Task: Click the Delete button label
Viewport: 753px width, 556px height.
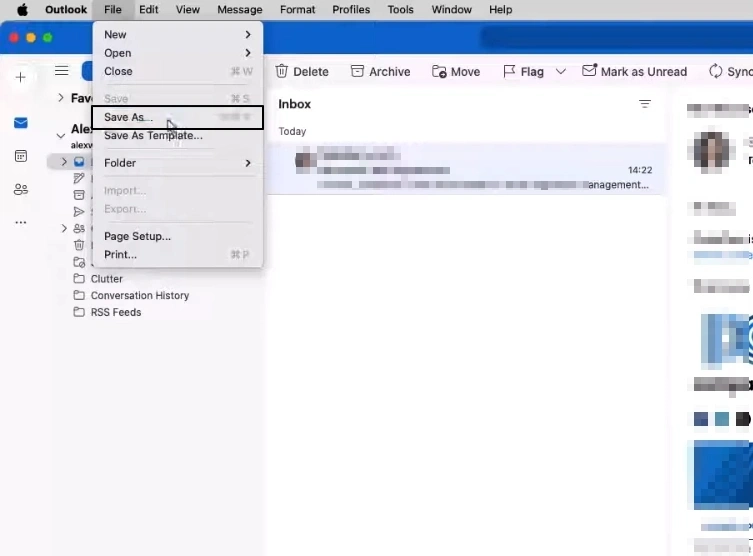Action: point(311,72)
